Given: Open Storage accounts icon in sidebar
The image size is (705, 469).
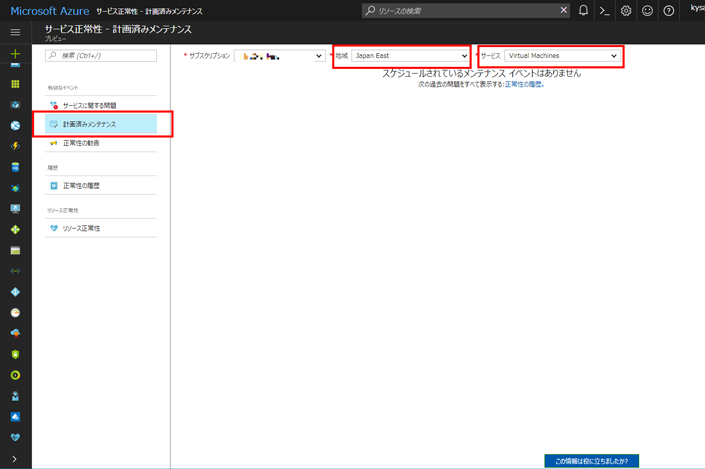Looking at the screenshot, I should point(15,250).
